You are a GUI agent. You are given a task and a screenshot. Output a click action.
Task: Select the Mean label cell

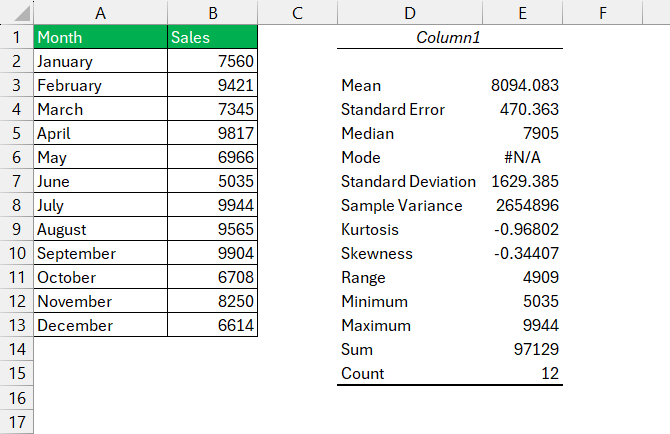click(x=410, y=85)
